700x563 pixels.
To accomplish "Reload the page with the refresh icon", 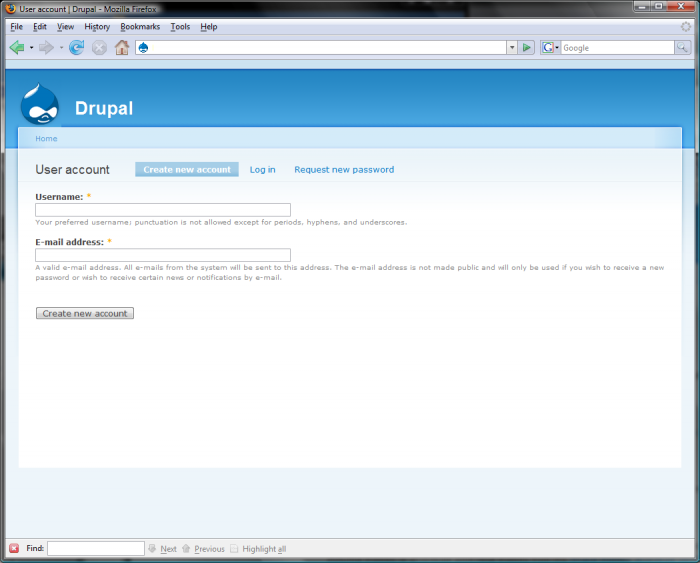I will [x=76, y=47].
